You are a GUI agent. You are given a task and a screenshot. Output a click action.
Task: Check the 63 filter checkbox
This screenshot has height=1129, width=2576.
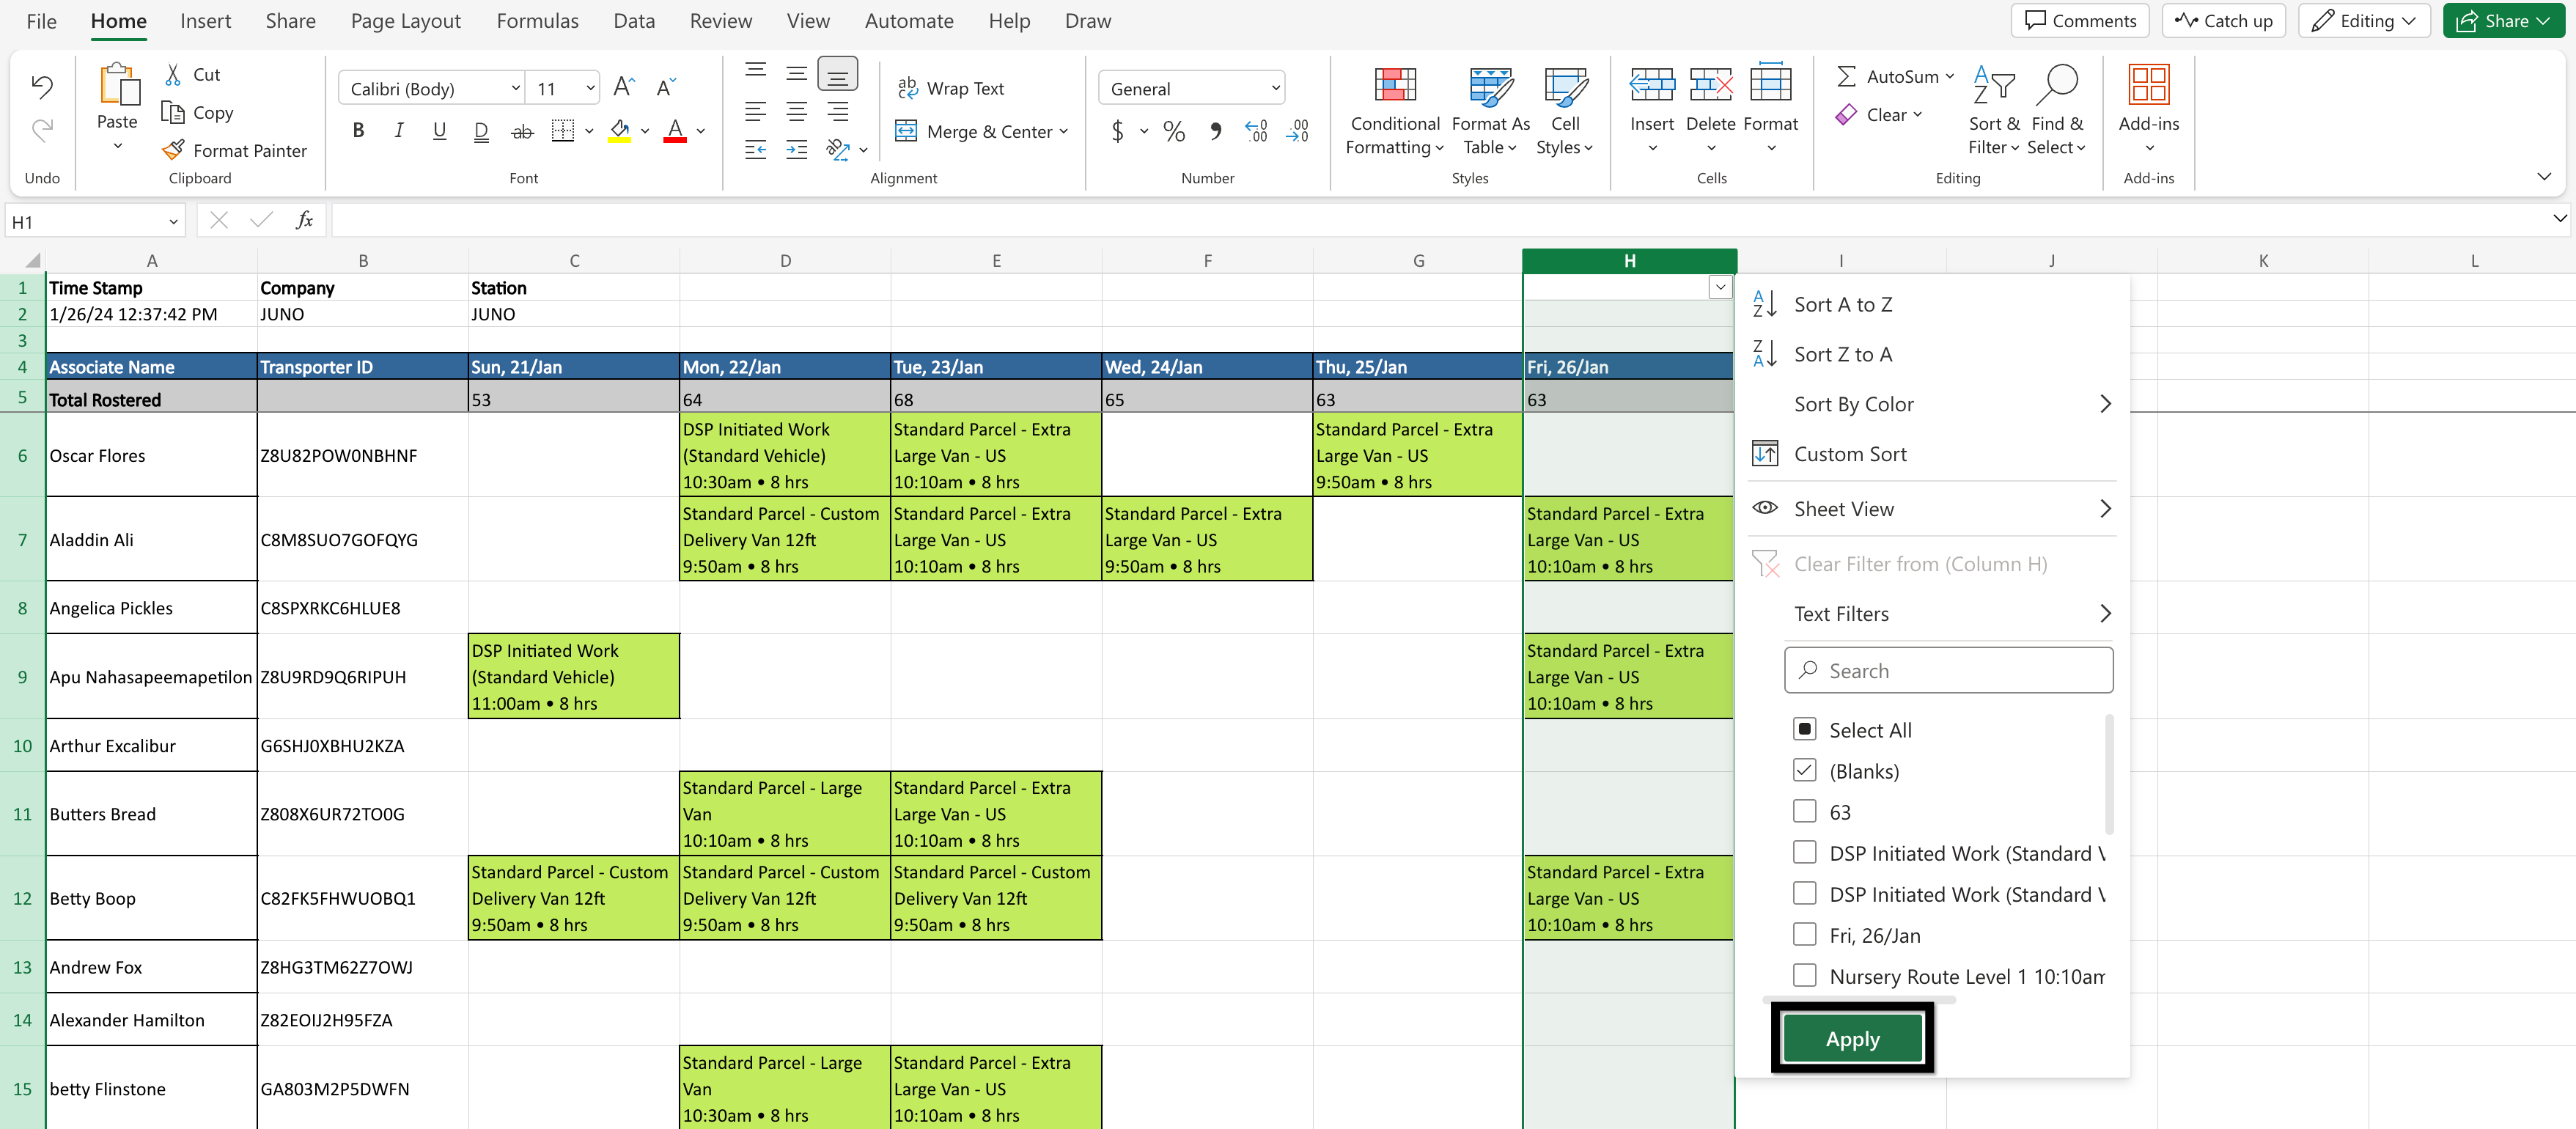click(x=1804, y=811)
